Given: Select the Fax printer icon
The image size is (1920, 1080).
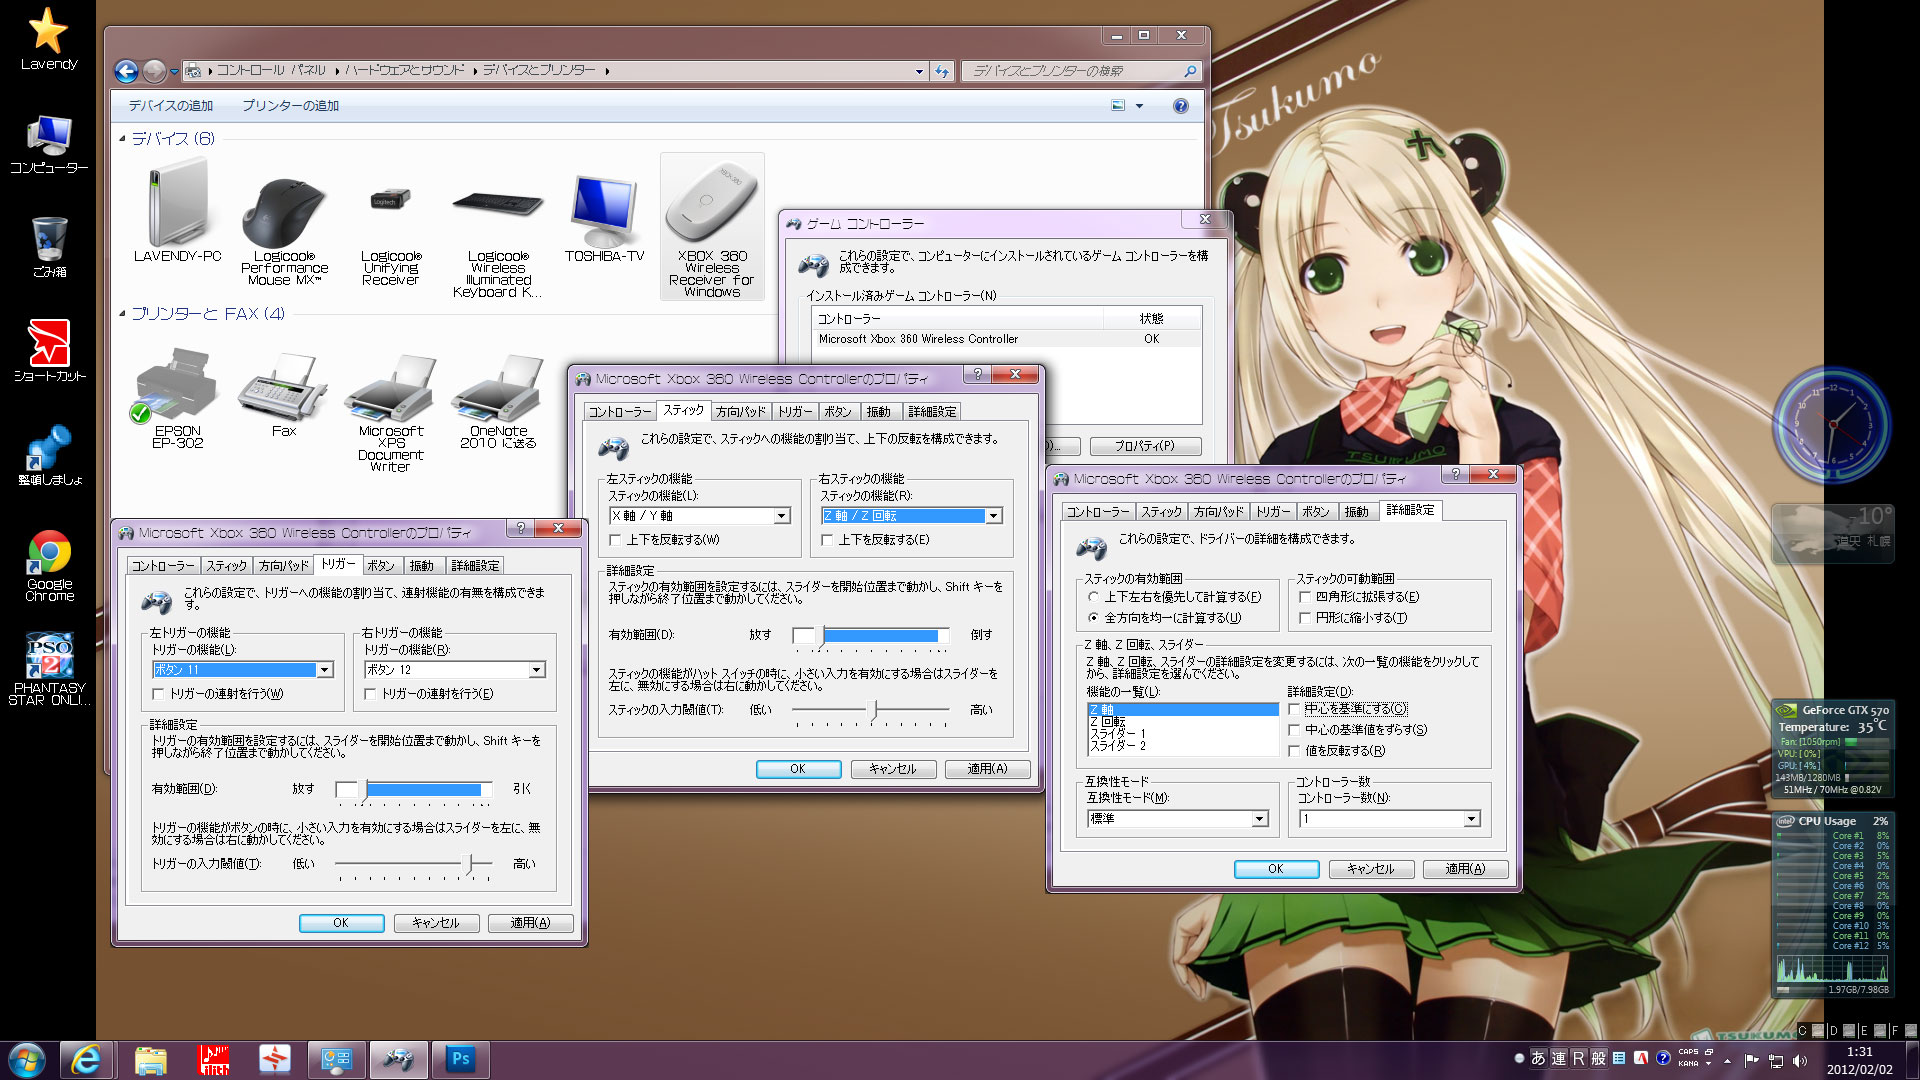Looking at the screenshot, I should coord(284,392).
